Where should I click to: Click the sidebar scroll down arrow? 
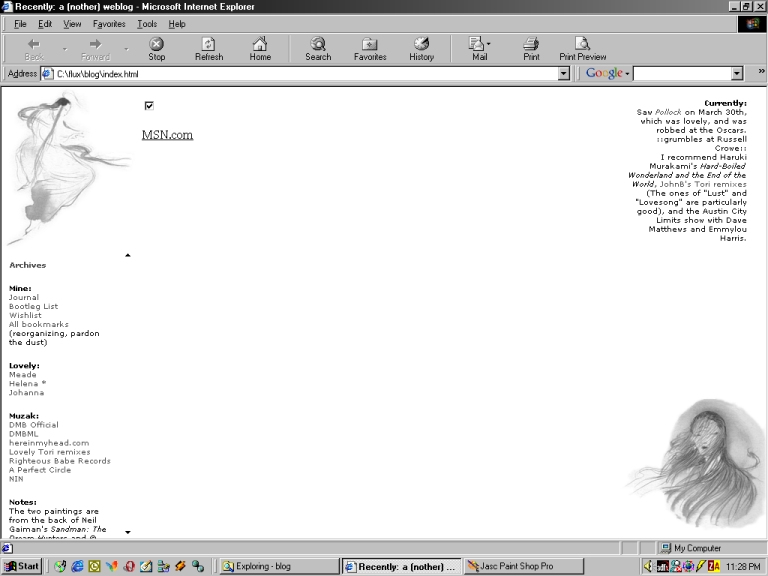click(x=128, y=532)
